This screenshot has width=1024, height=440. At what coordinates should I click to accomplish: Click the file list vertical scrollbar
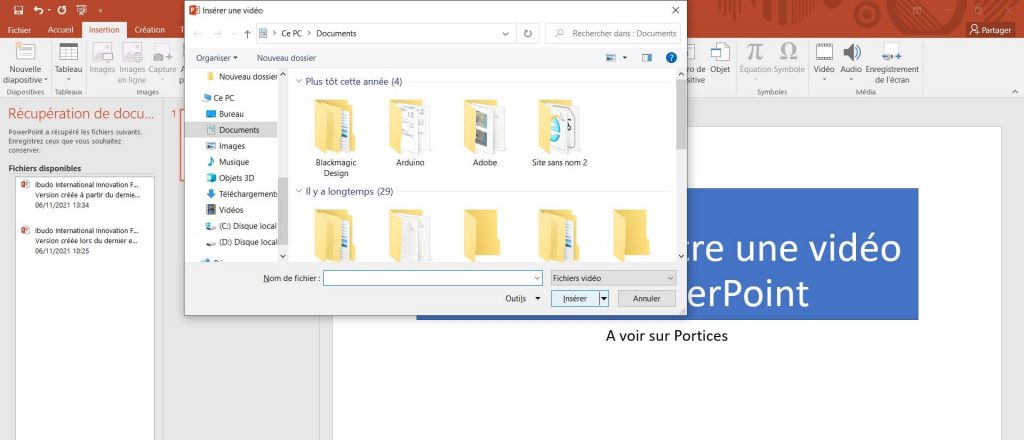681,115
